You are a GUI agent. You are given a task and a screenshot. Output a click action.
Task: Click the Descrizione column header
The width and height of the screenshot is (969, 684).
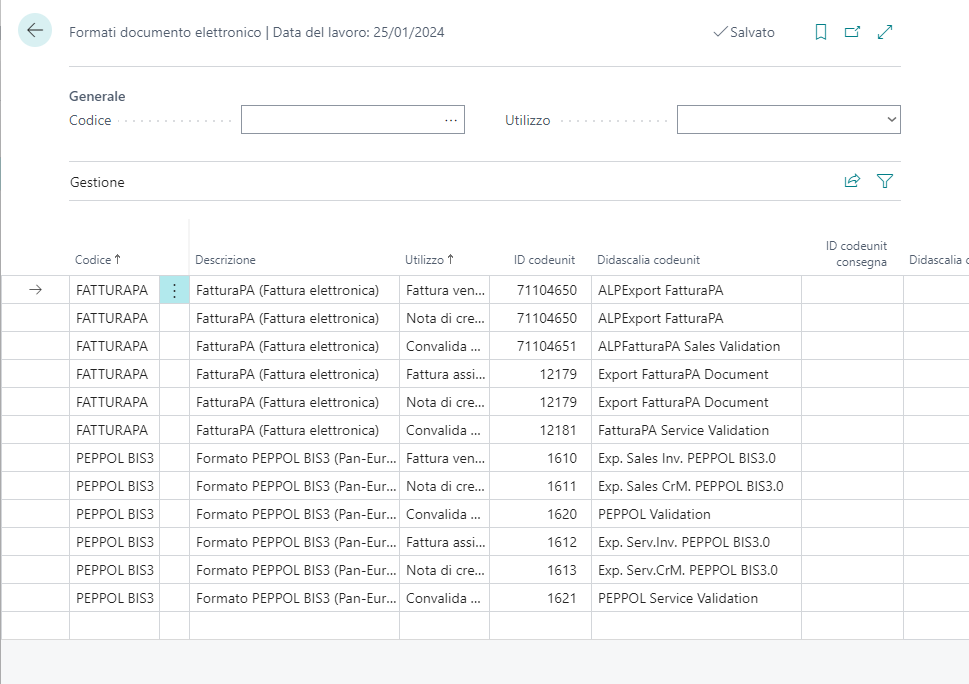click(x=225, y=260)
